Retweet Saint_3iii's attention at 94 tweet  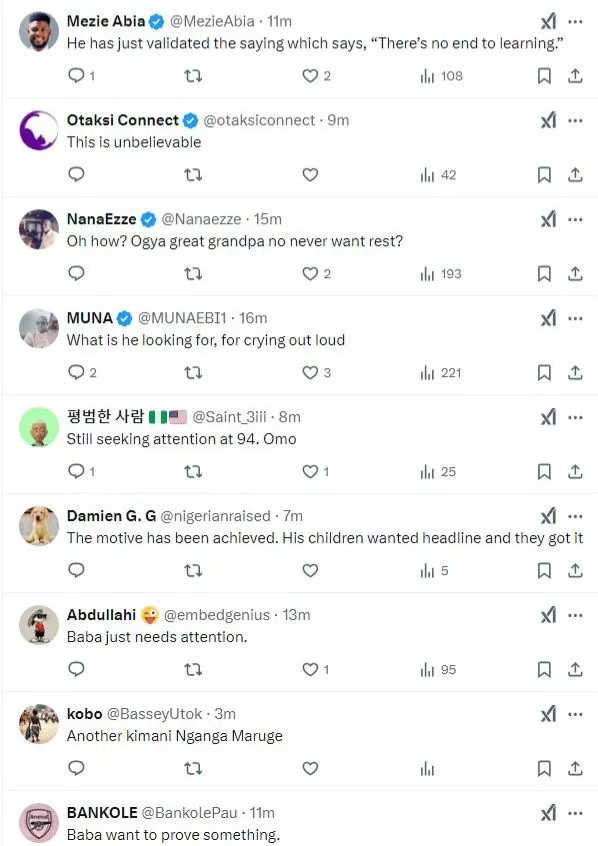pyautogui.click(x=193, y=472)
